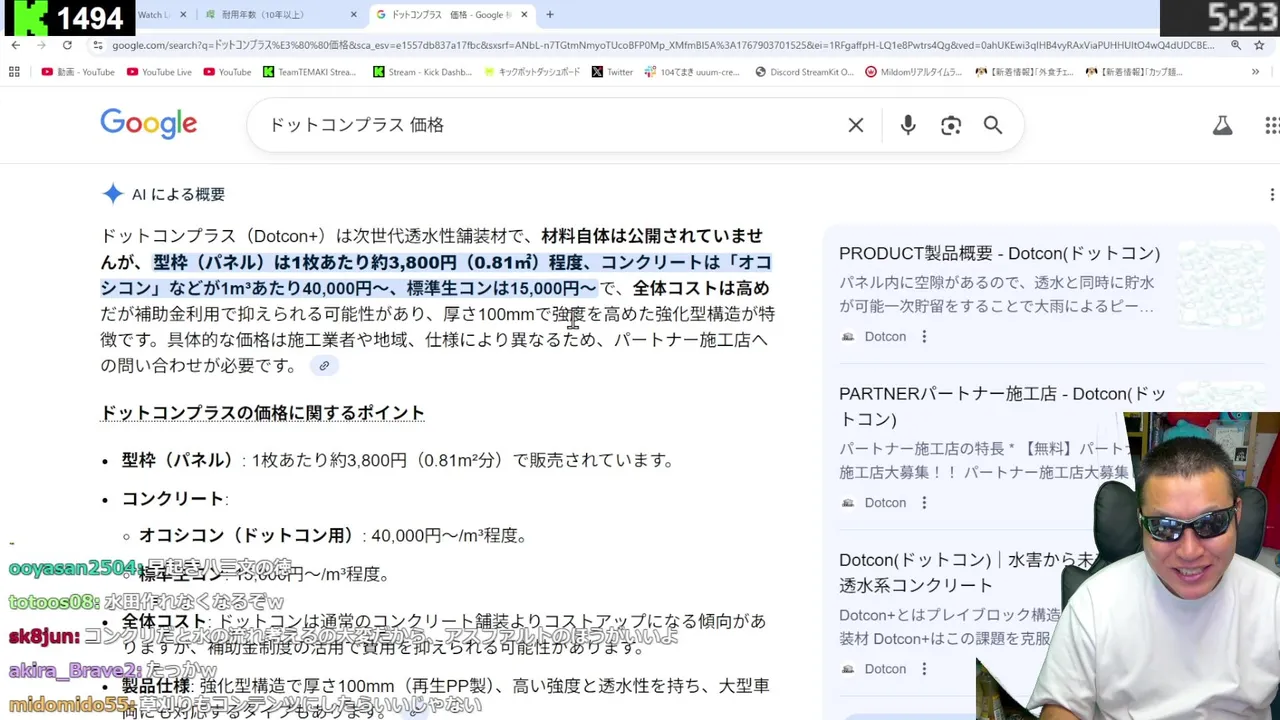Open the 【新着情報】「カップ麺 bookmark
1280x720 pixels.
click(1134, 72)
